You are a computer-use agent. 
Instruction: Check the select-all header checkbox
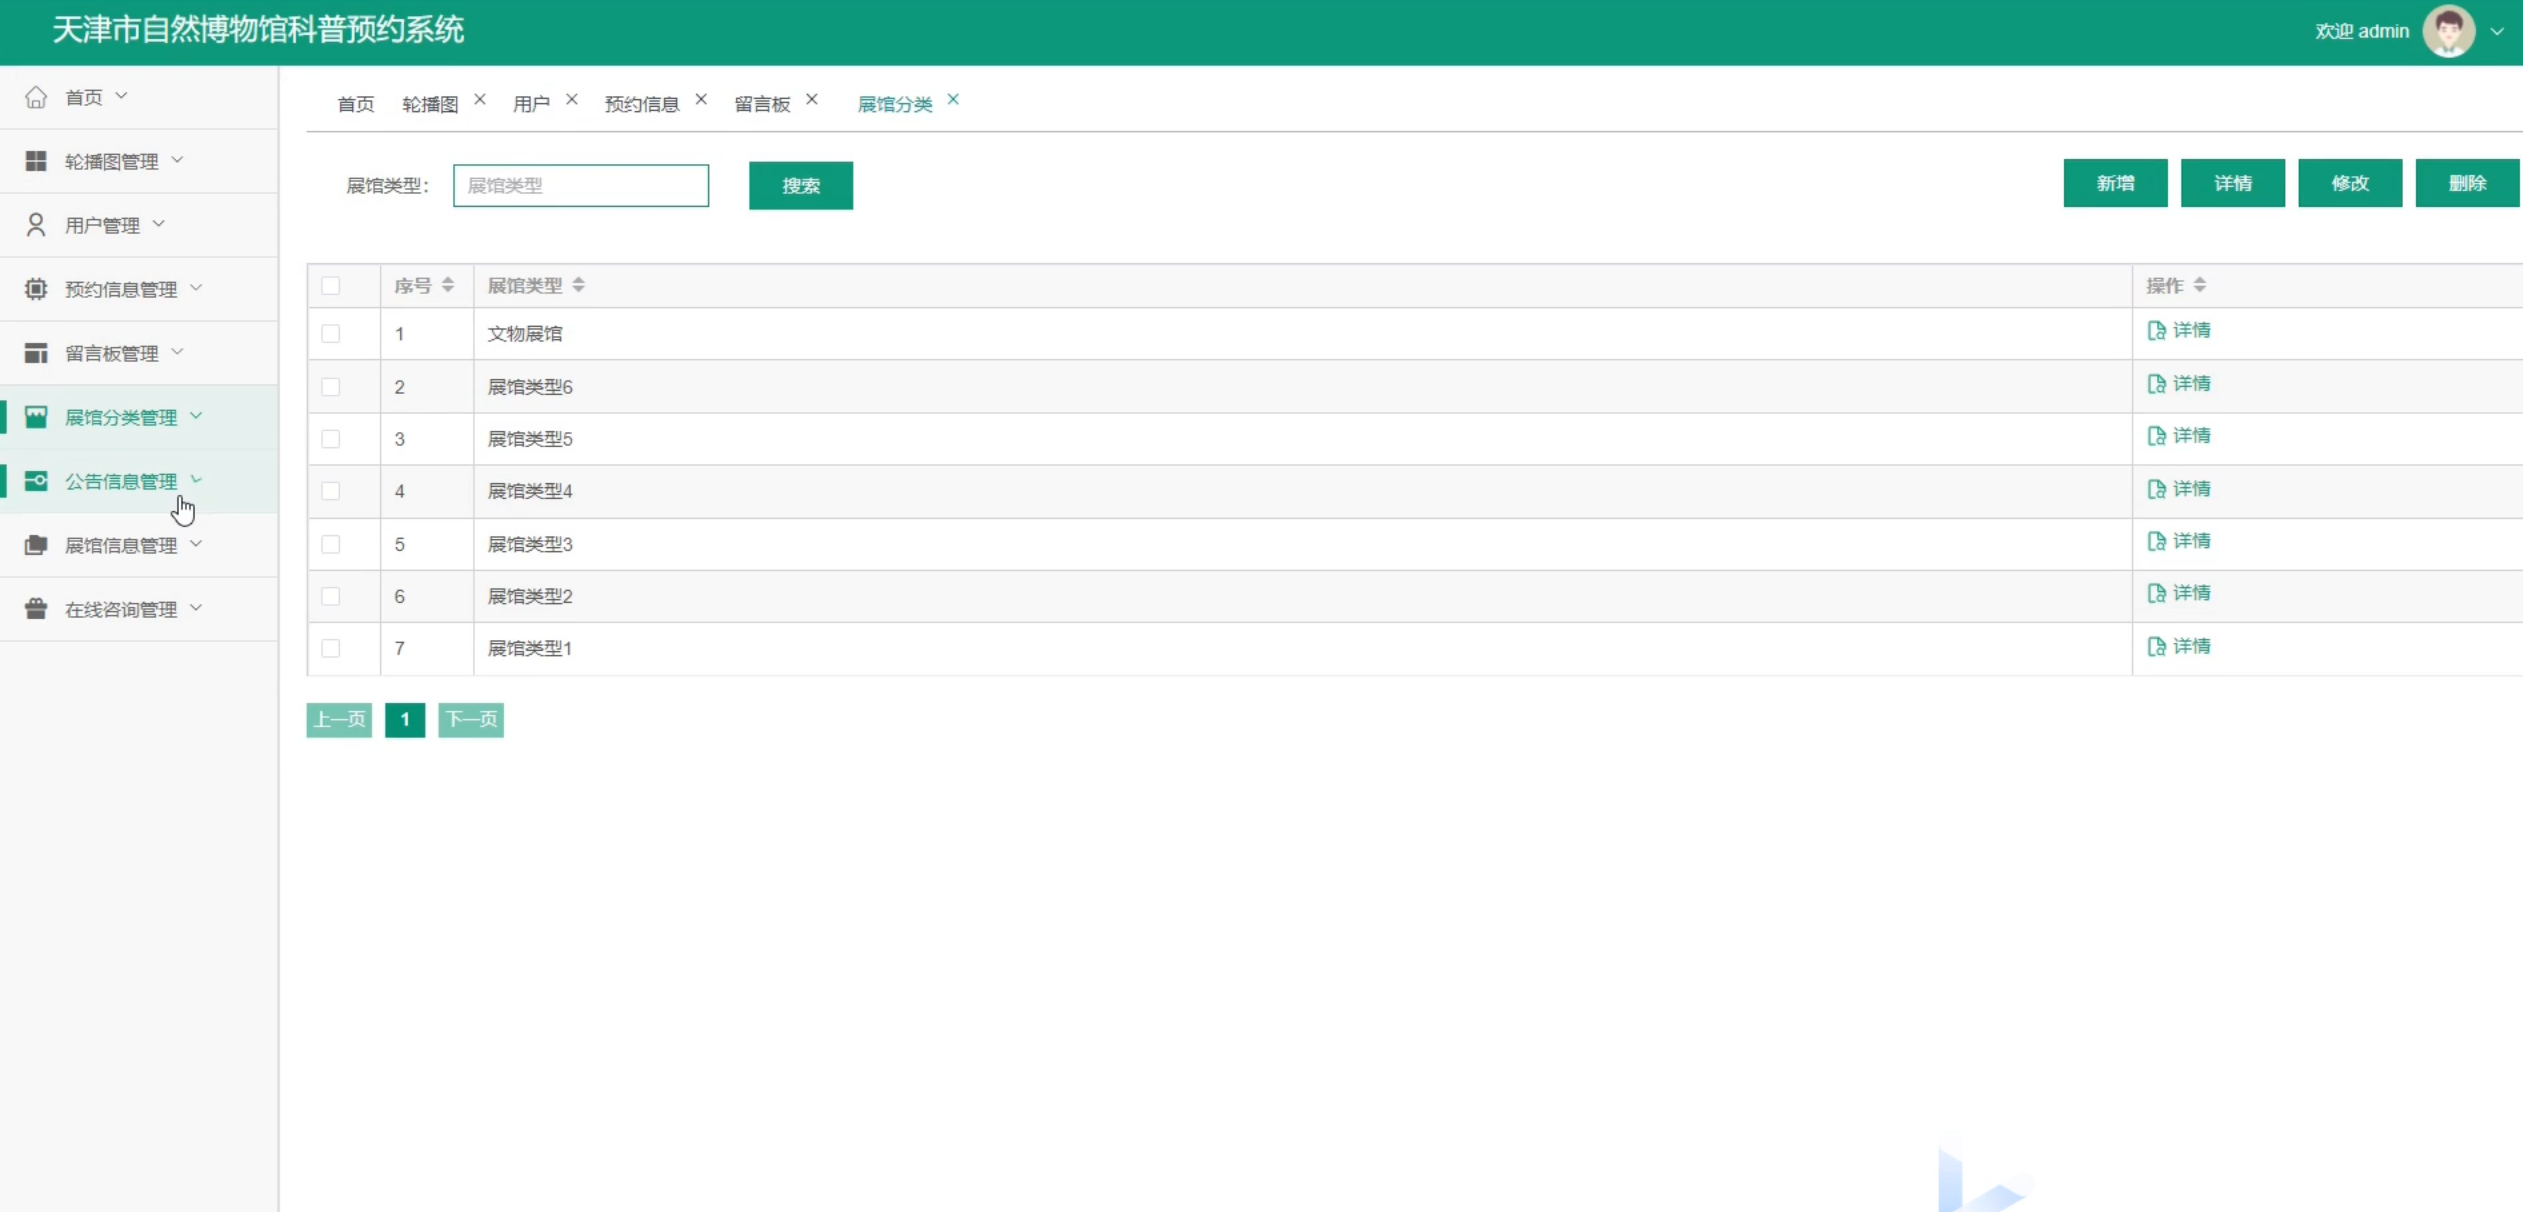[x=331, y=286]
